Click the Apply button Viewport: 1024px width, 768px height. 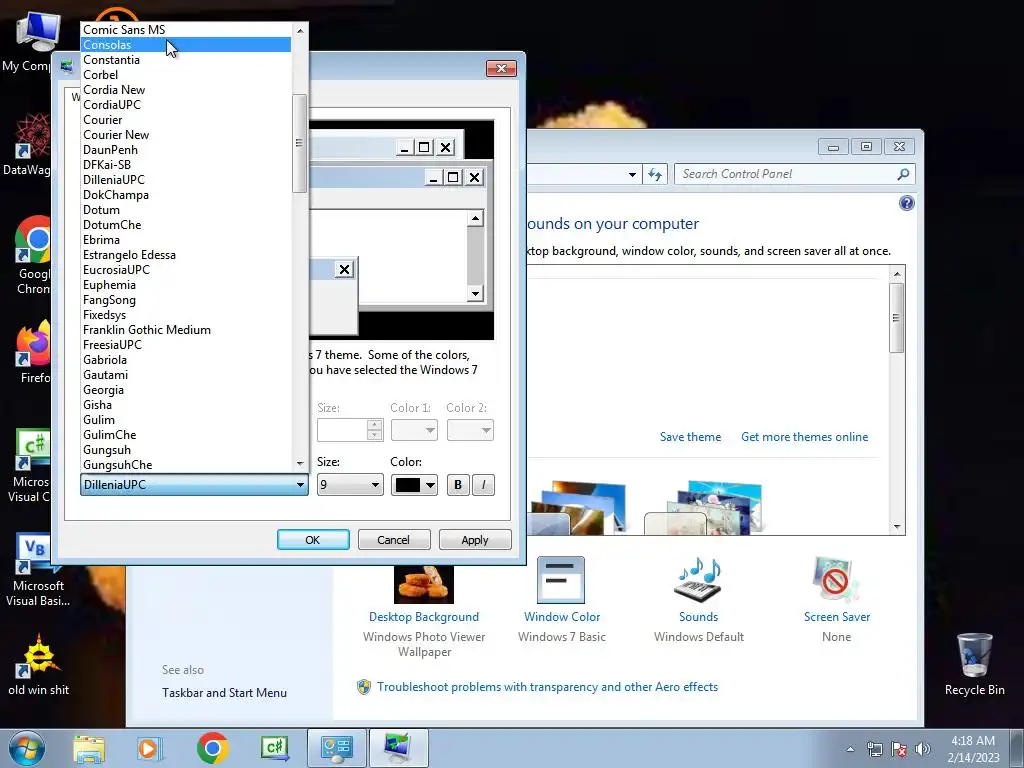click(475, 540)
